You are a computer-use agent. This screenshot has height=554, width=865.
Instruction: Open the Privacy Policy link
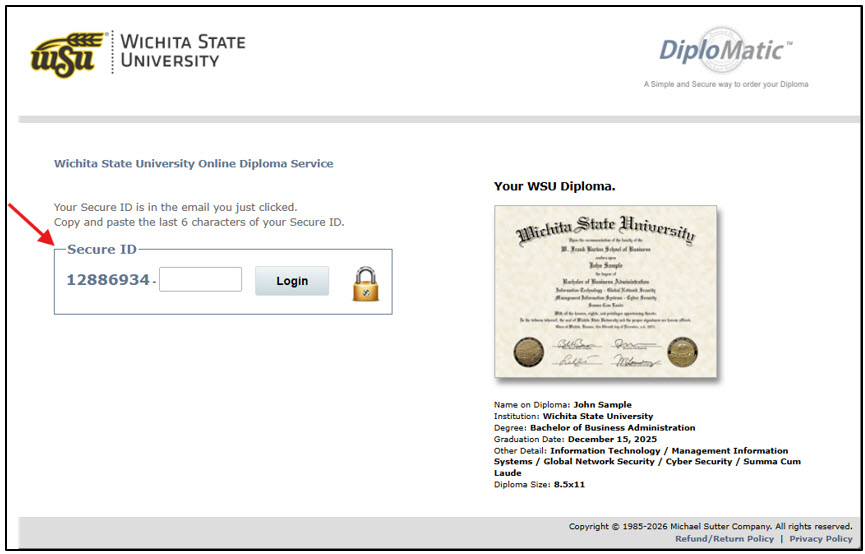[820, 539]
